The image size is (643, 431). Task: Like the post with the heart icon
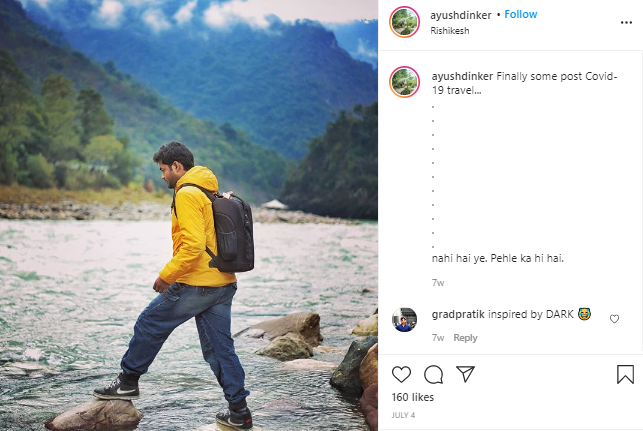coord(401,374)
